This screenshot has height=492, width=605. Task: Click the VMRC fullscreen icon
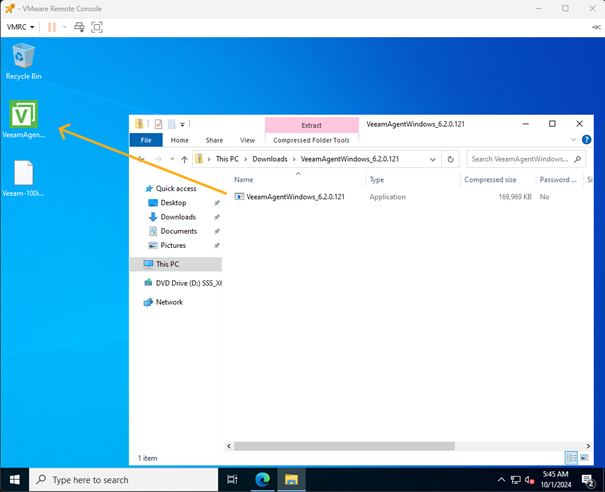[97, 26]
